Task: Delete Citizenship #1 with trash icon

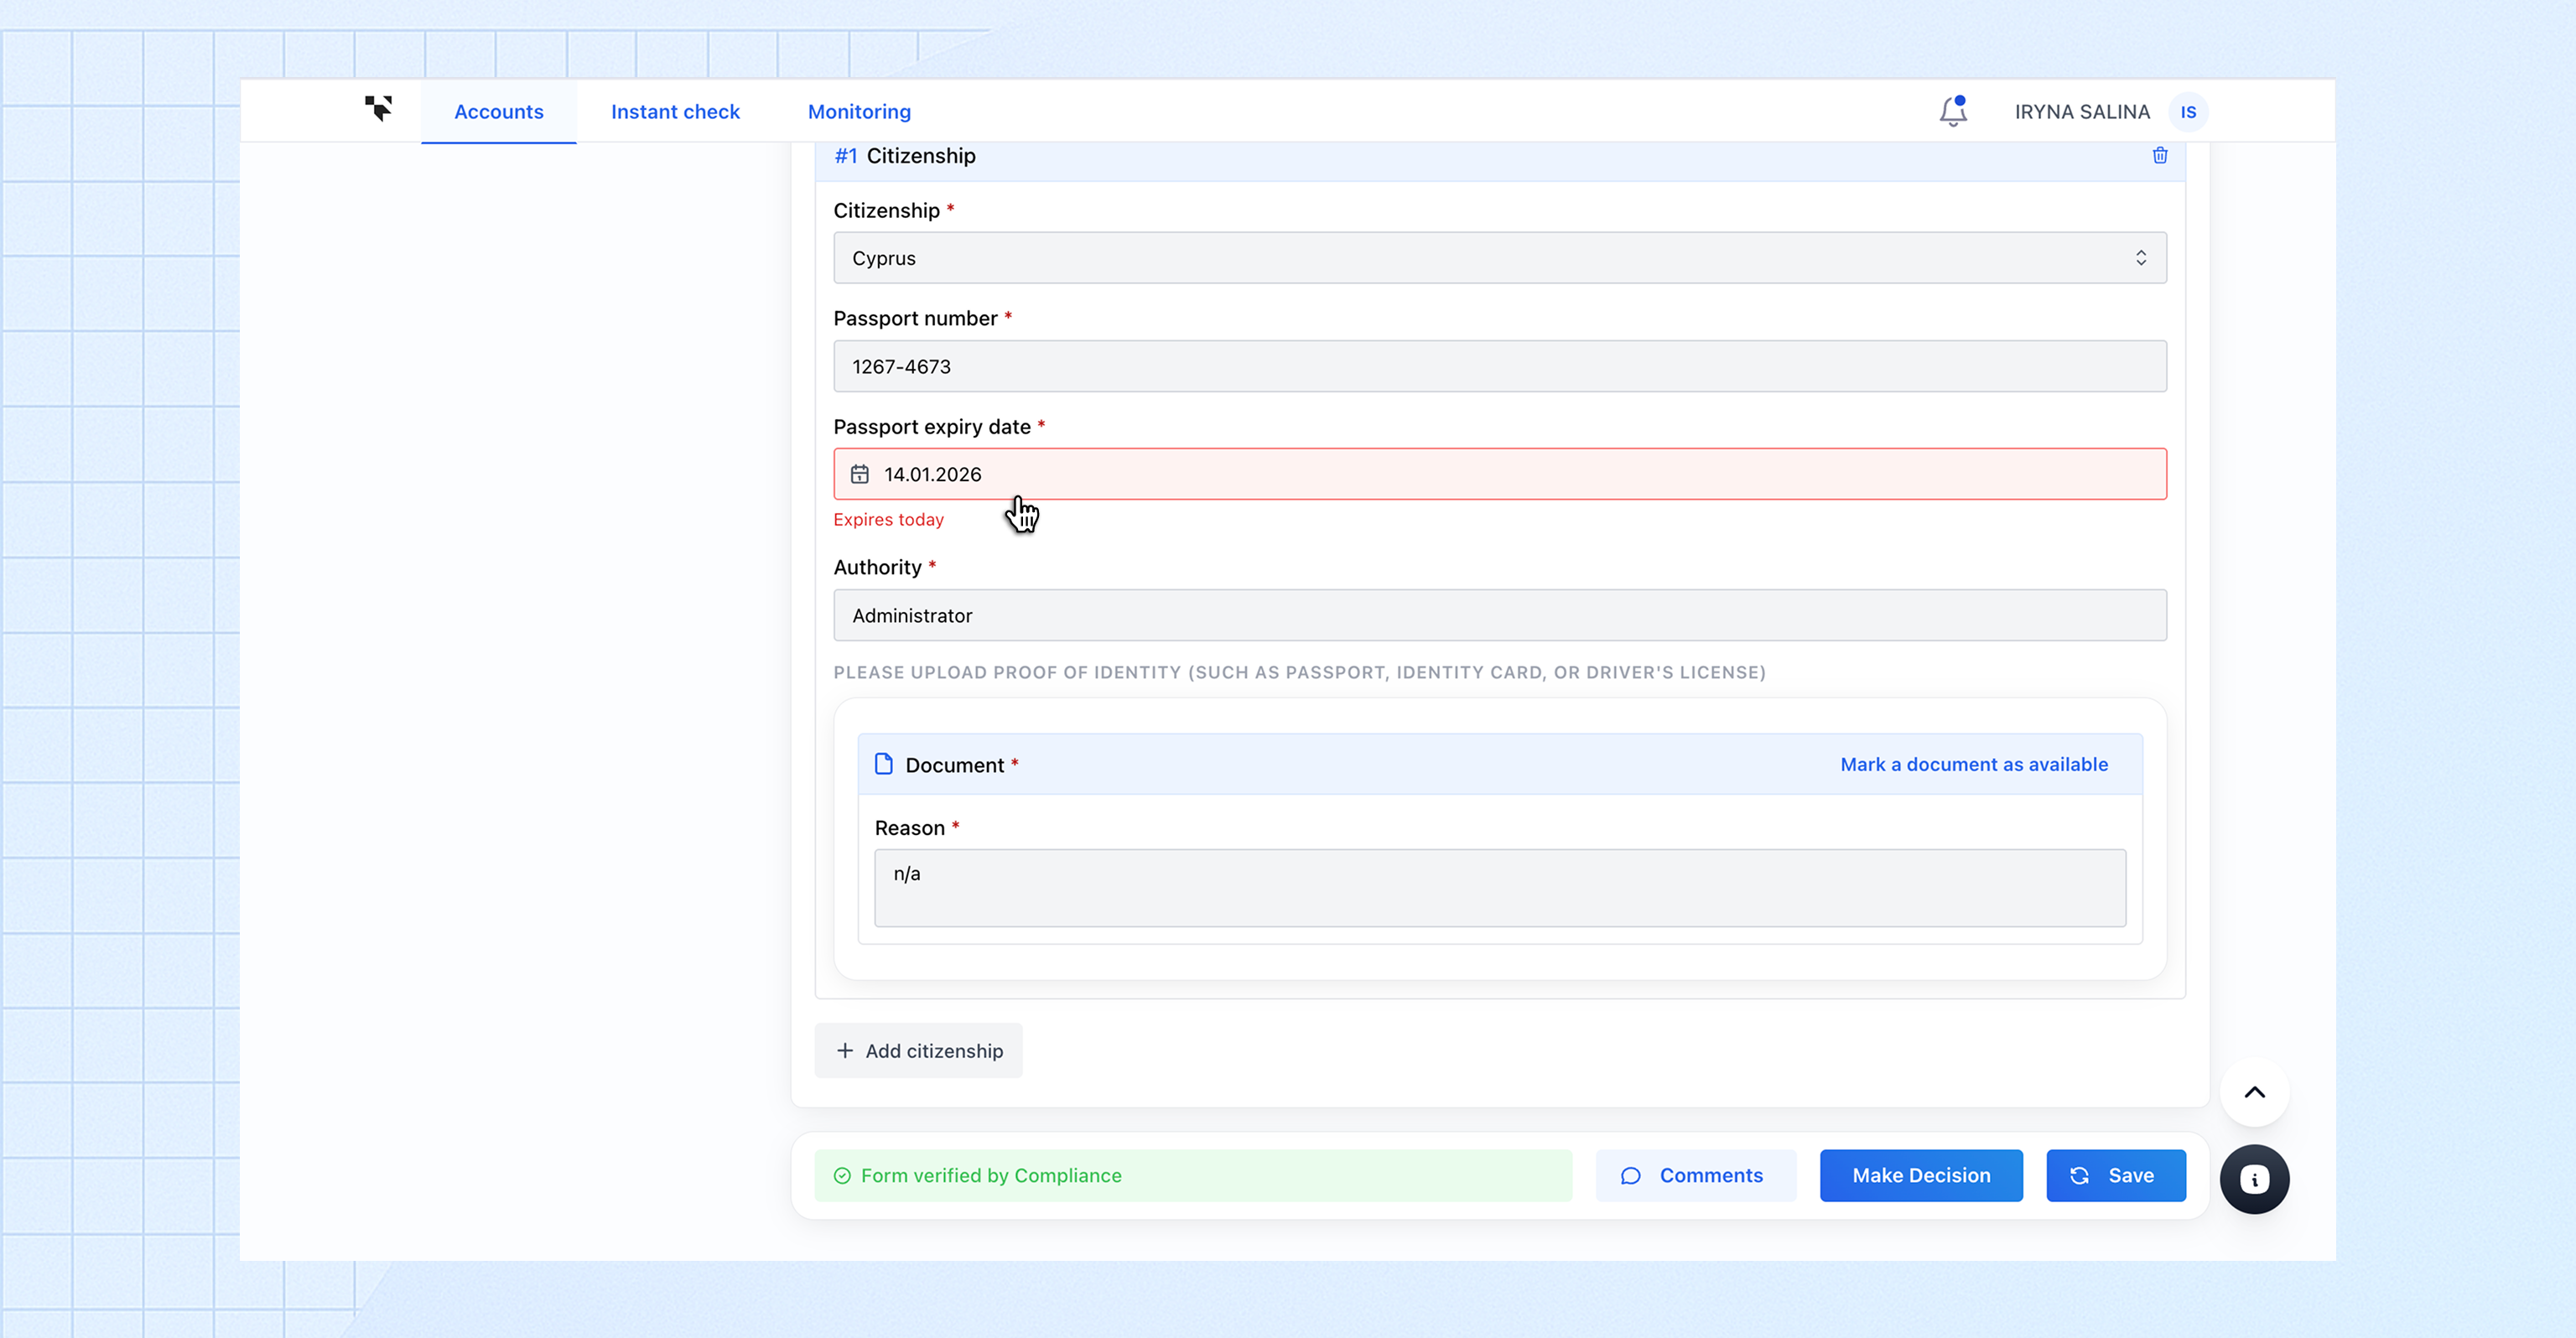Action: point(2159,156)
